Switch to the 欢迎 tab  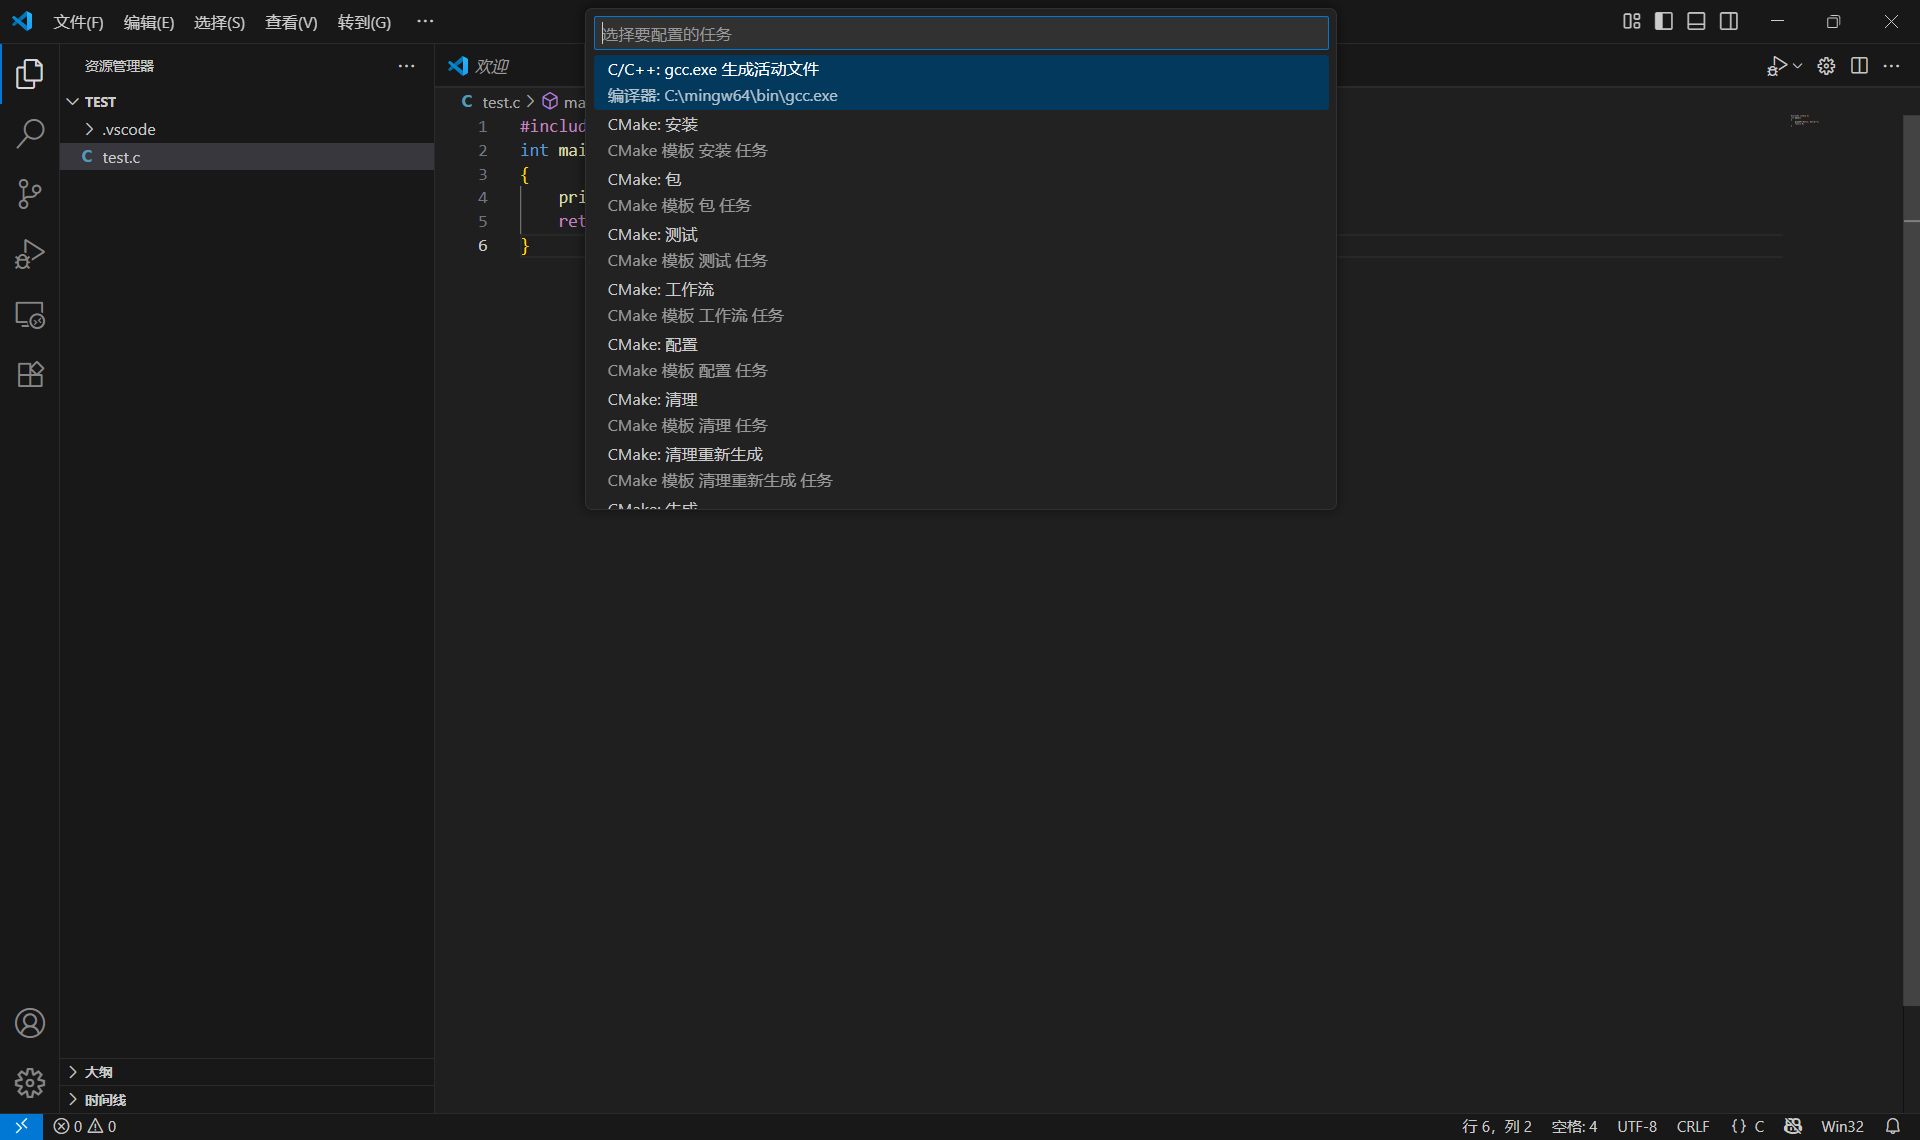489,66
